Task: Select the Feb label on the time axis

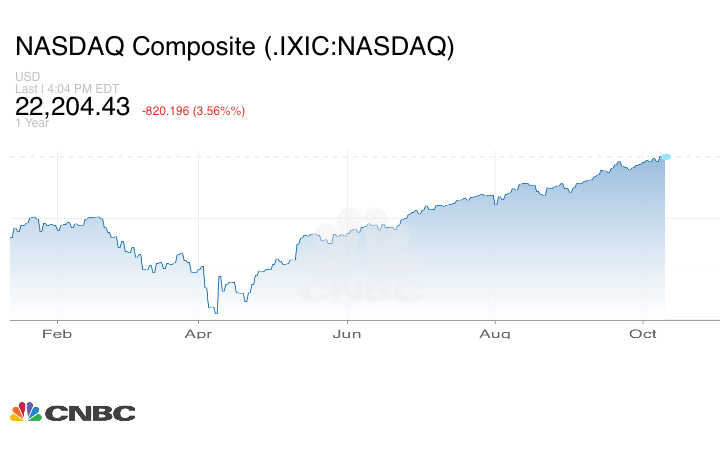Action: 57,334
